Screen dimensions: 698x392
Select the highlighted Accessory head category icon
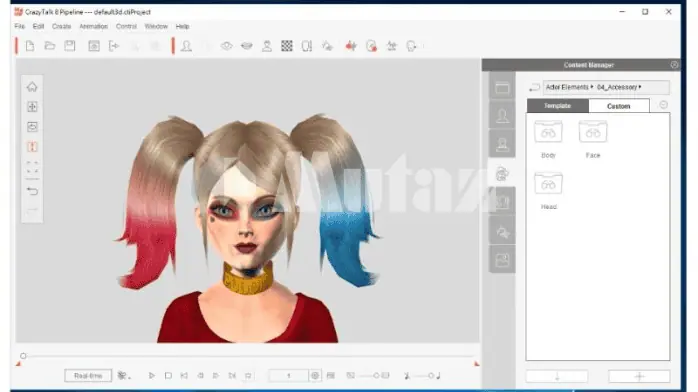point(502,174)
